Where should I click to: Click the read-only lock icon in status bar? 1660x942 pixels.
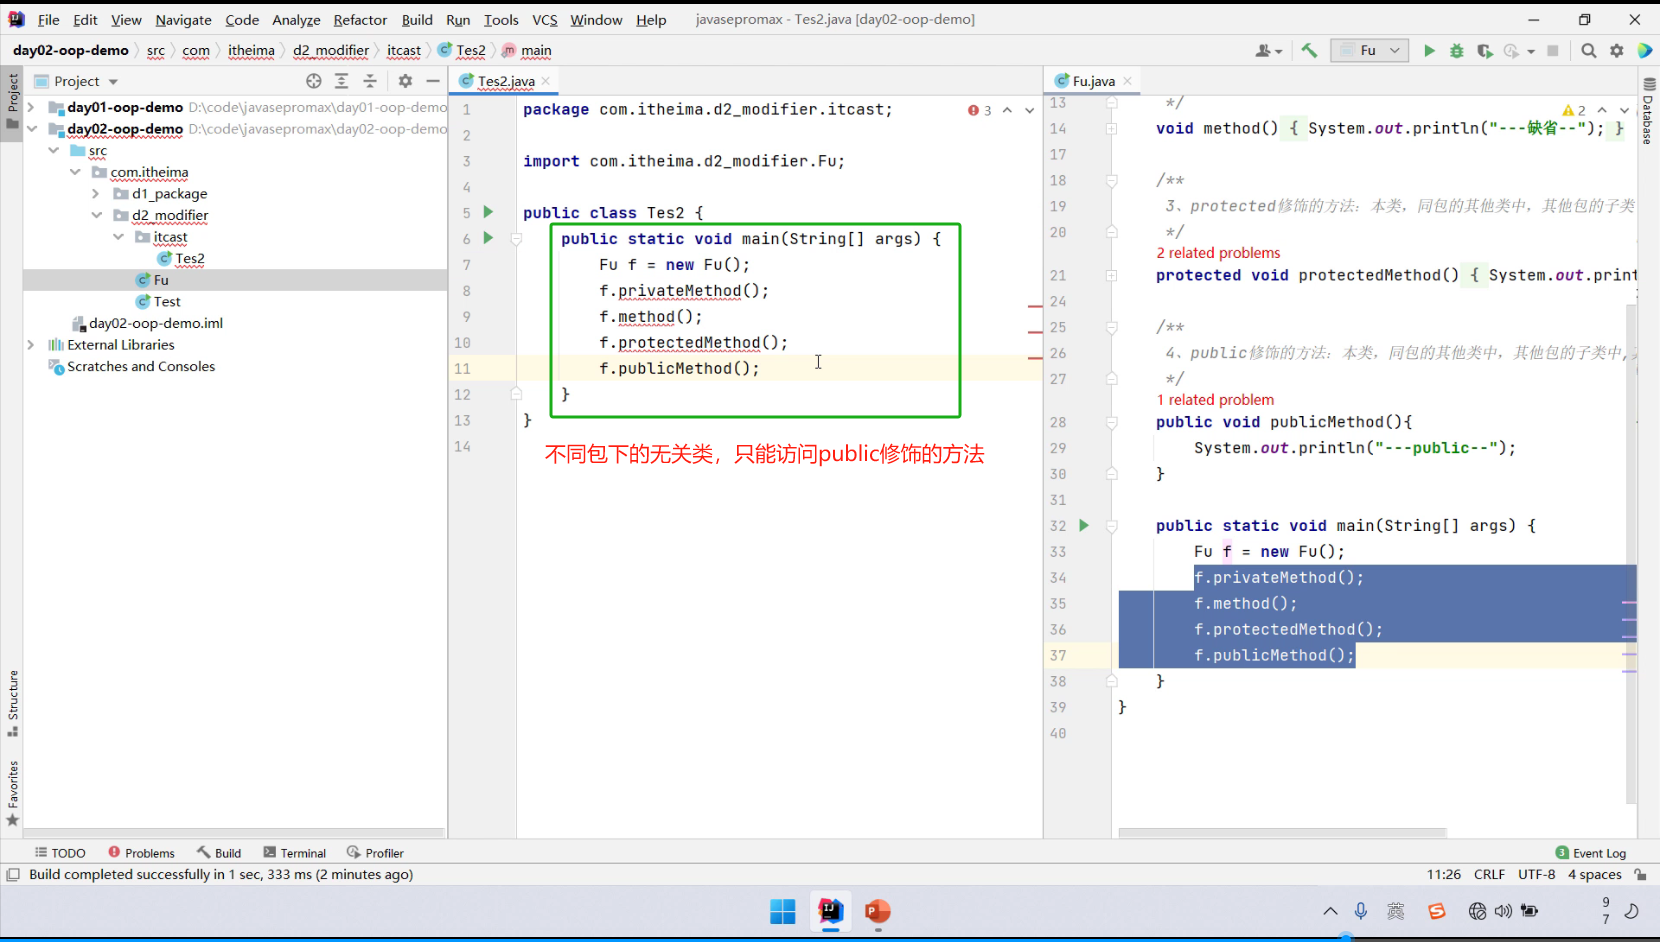[1641, 874]
